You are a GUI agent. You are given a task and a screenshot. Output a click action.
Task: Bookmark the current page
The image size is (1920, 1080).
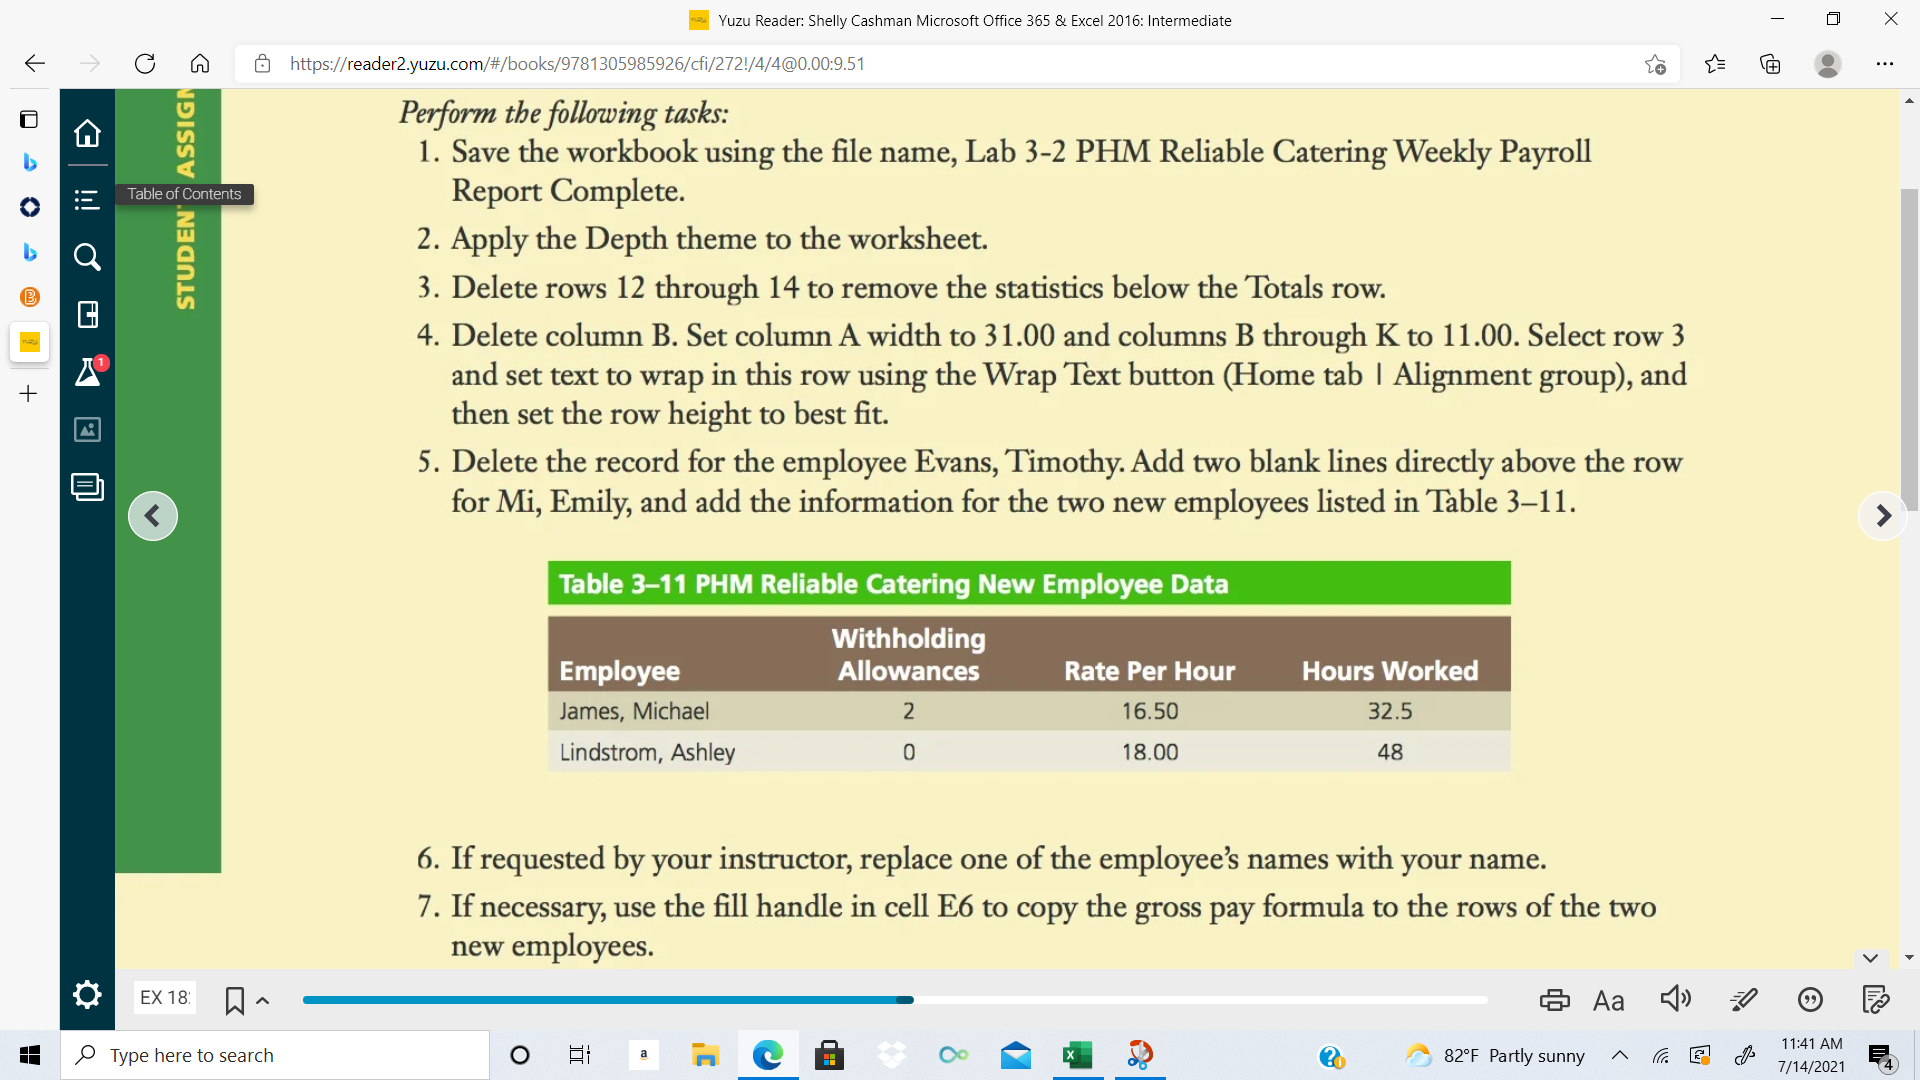pos(235,1000)
